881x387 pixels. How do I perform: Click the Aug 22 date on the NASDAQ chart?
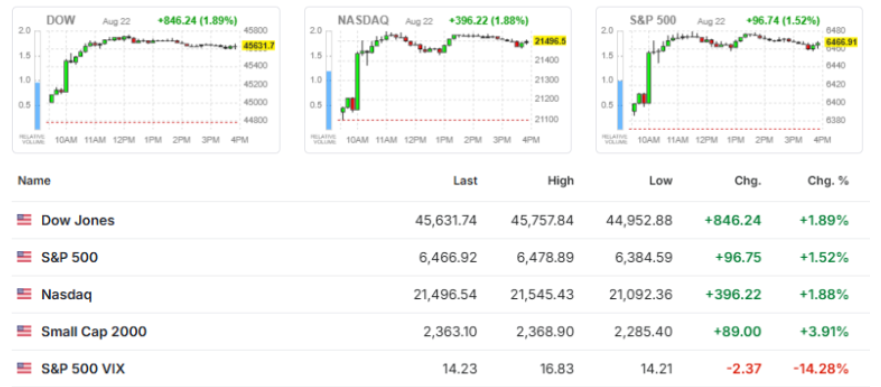[419, 21]
